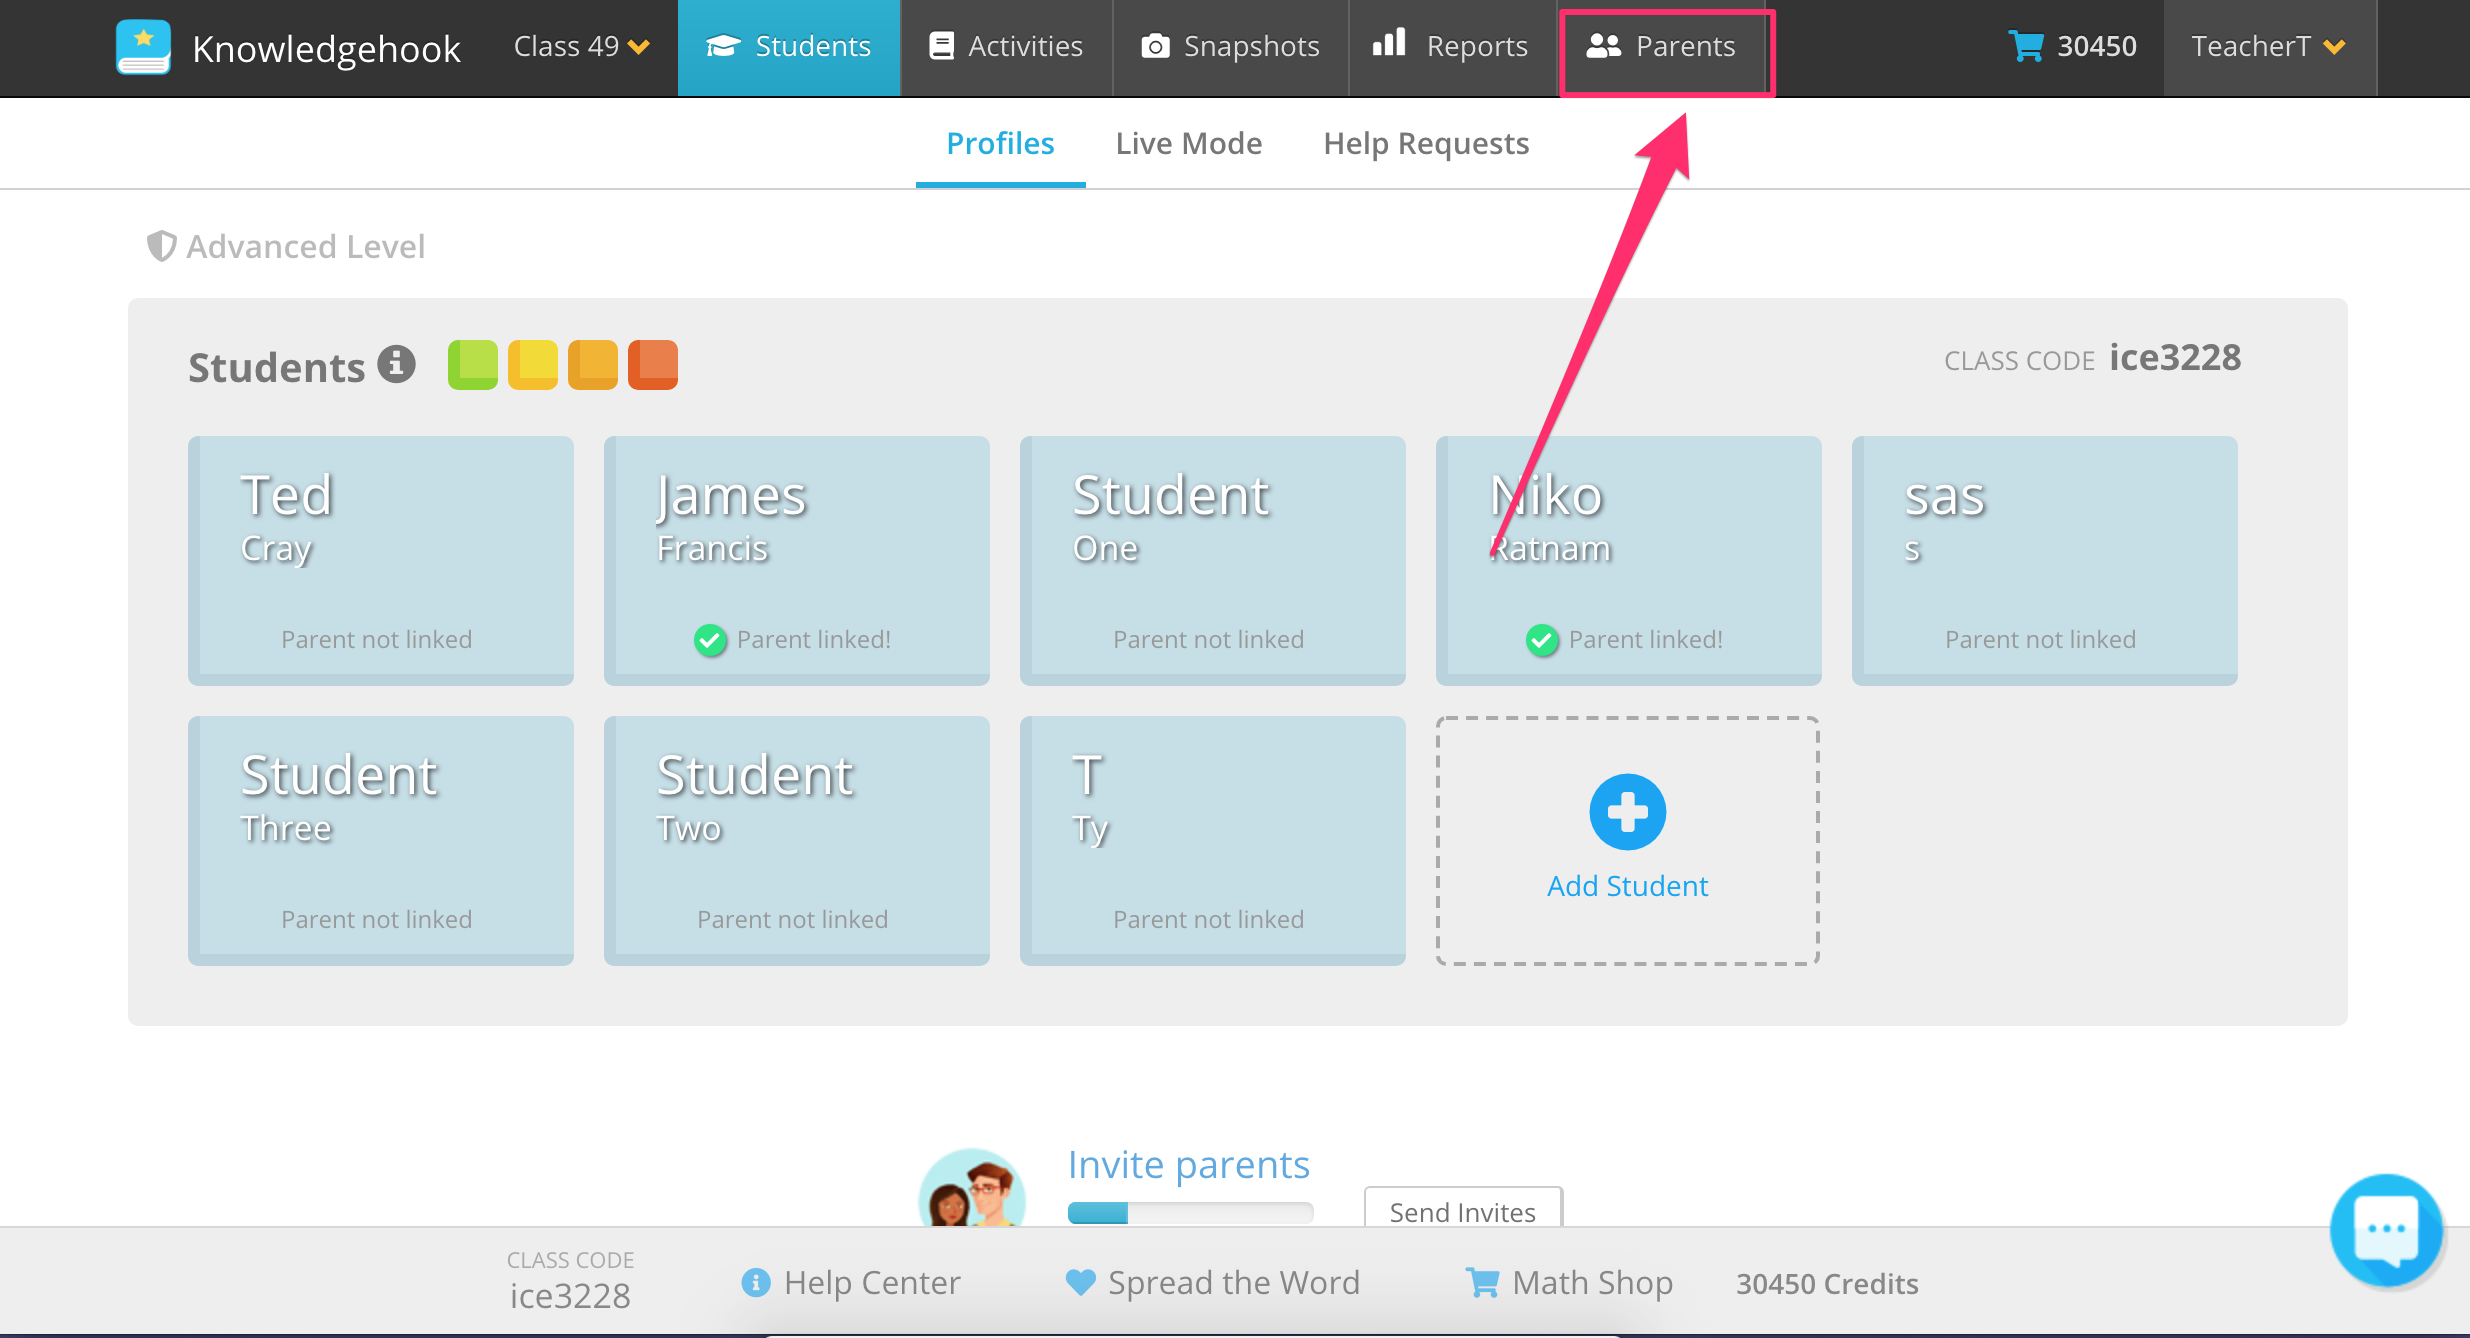The height and width of the screenshot is (1338, 2470).
Task: Click the Math Shop cart icon
Action: click(x=1482, y=1282)
